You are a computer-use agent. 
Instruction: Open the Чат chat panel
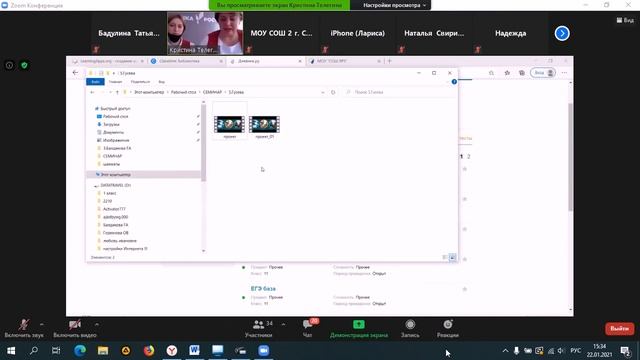pyautogui.click(x=307, y=329)
